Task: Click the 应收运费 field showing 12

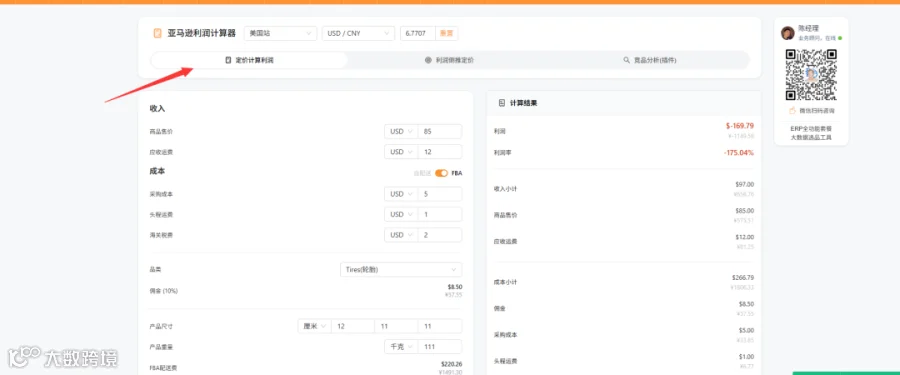Action: click(440, 152)
